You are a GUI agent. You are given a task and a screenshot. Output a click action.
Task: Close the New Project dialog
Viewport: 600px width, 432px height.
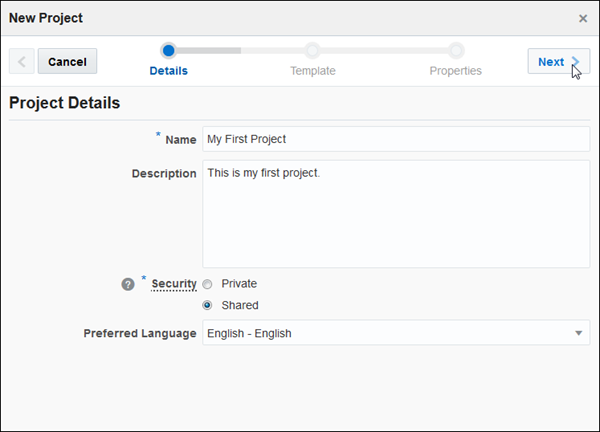click(583, 18)
